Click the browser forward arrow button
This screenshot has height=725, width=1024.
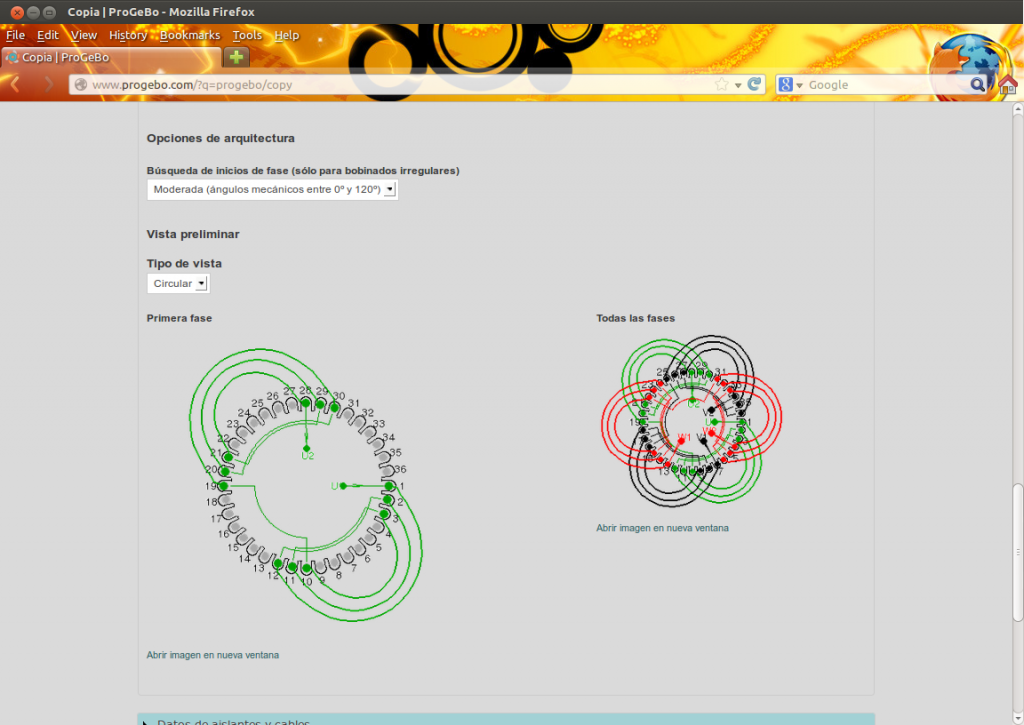pos(47,85)
